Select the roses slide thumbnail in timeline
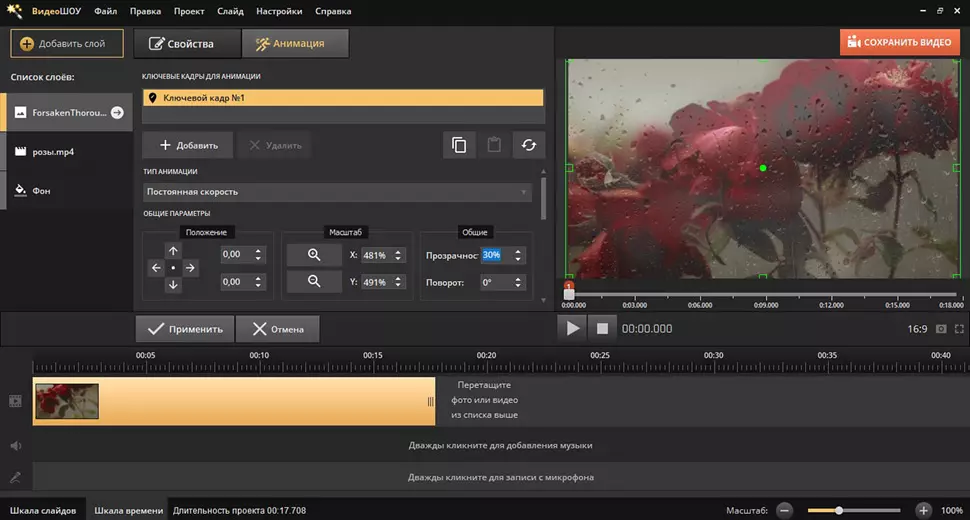The width and height of the screenshot is (970, 520). 67,401
